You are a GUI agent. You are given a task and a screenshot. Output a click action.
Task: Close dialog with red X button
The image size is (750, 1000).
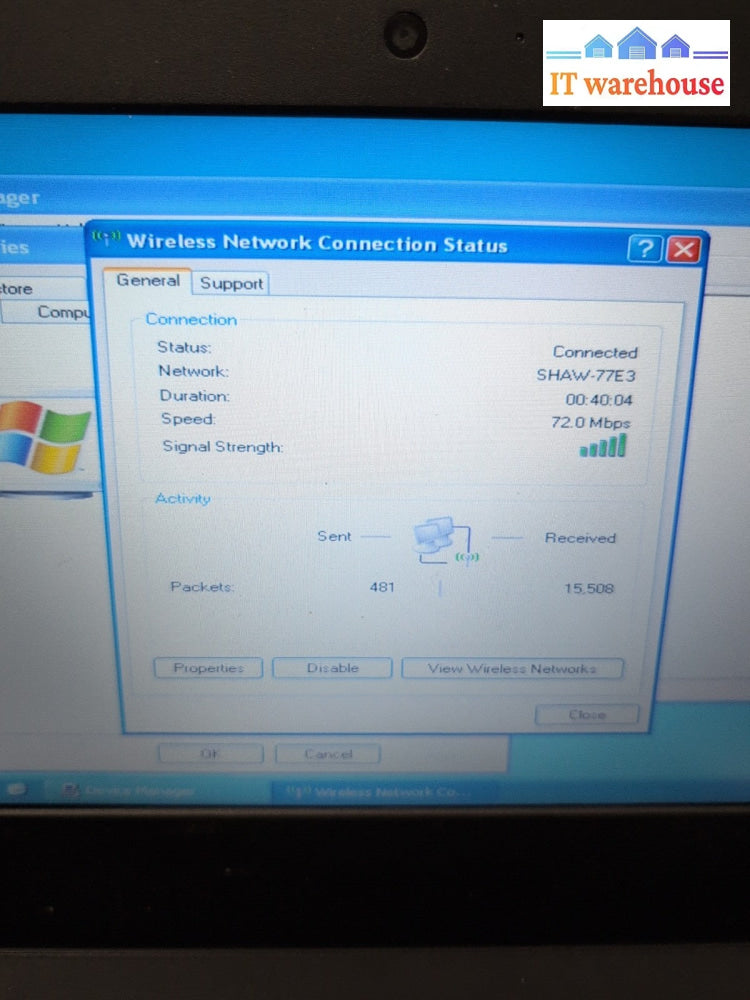pos(683,249)
